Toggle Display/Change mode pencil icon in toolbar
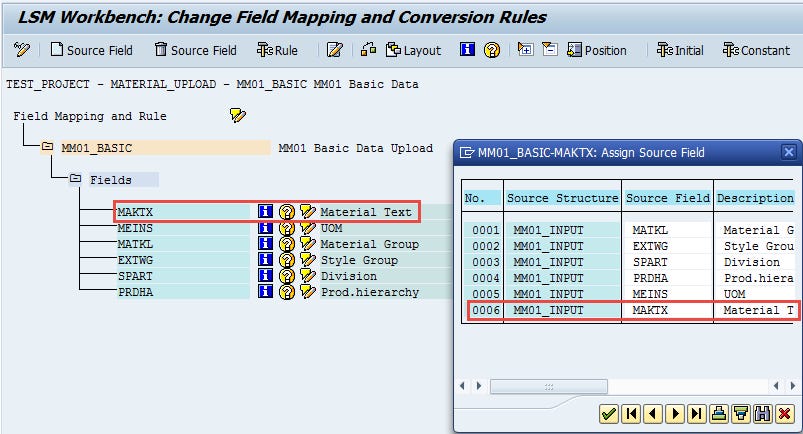 tap(22, 50)
